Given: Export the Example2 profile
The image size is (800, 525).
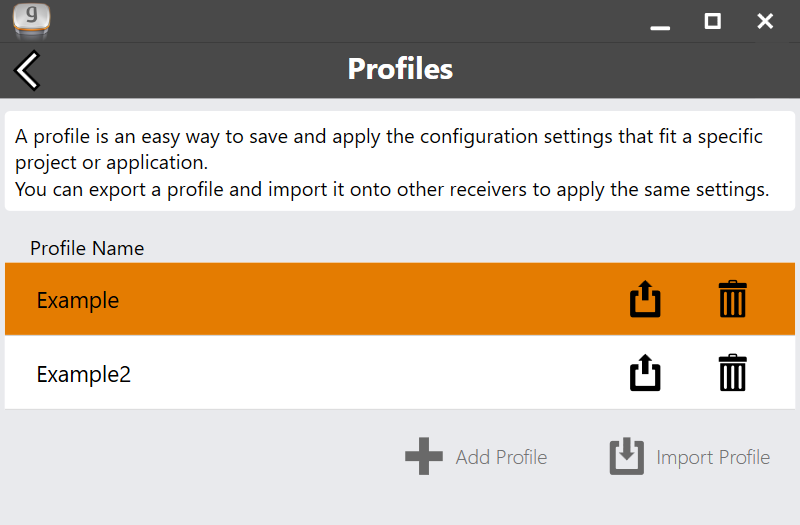Looking at the screenshot, I should [645, 373].
